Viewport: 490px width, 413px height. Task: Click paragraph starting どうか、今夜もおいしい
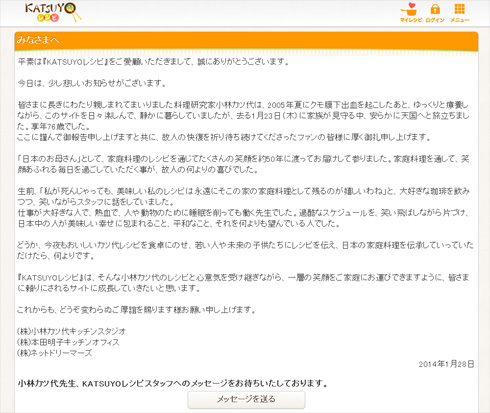(245, 250)
